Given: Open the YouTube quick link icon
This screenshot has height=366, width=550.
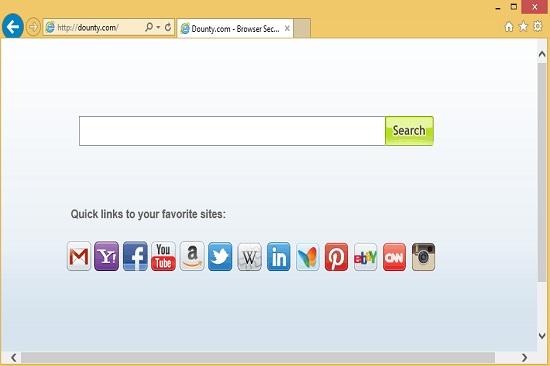Looking at the screenshot, I should [x=163, y=256].
